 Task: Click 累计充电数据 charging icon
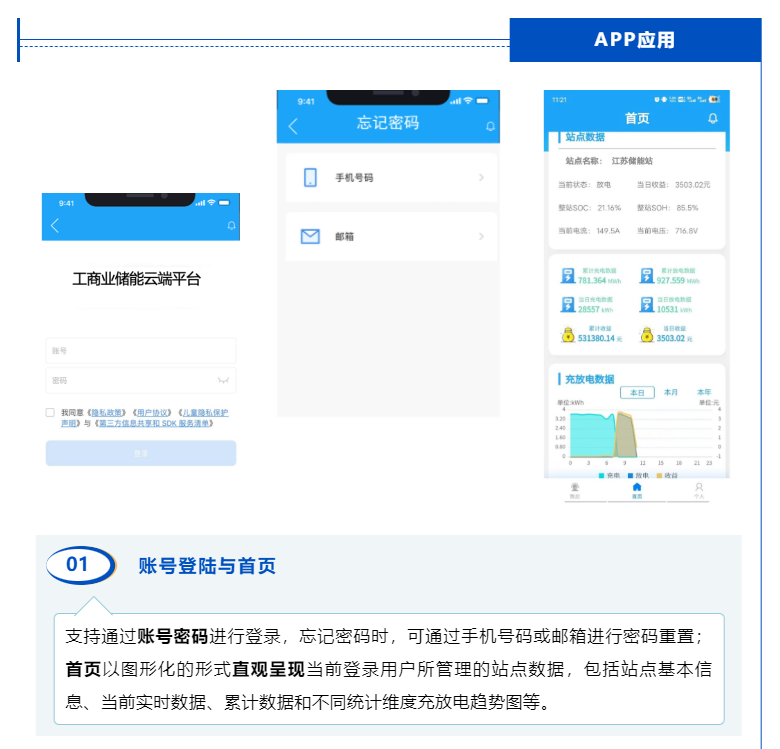(x=567, y=276)
